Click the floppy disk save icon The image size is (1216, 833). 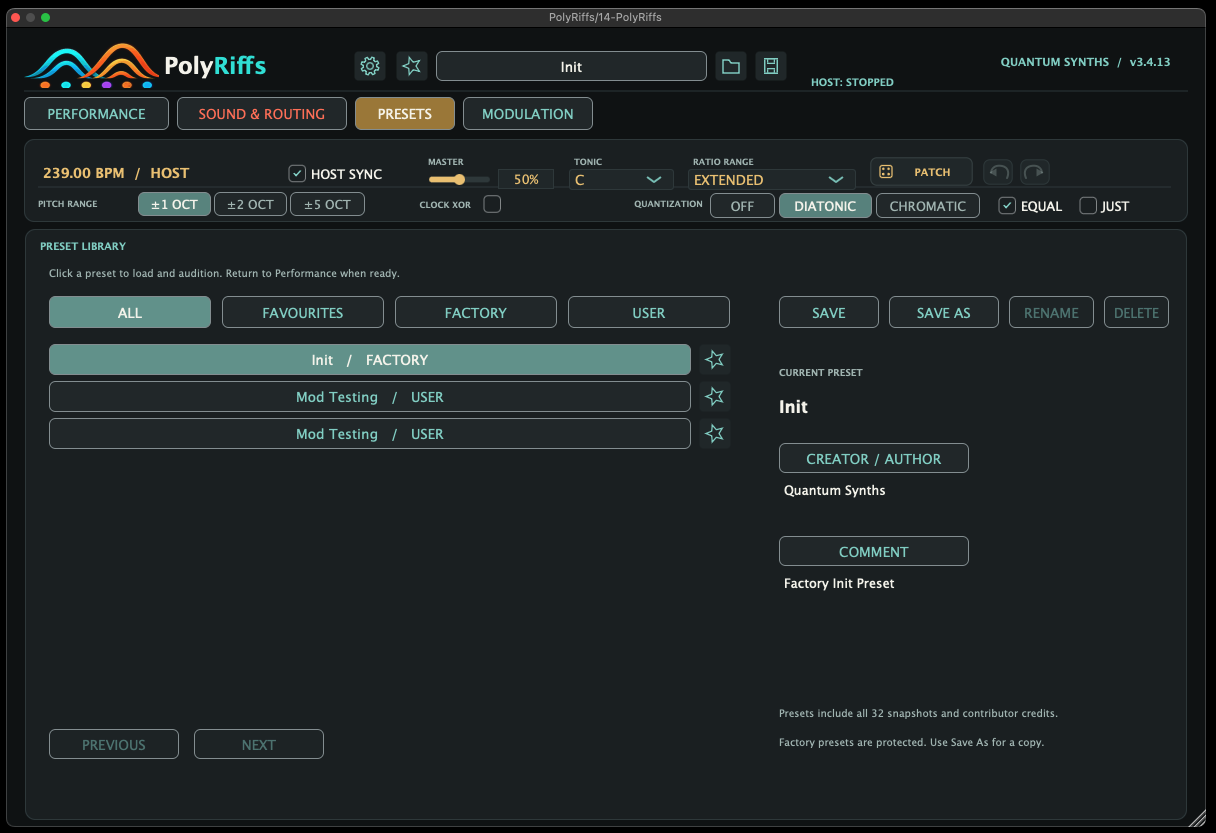771,67
